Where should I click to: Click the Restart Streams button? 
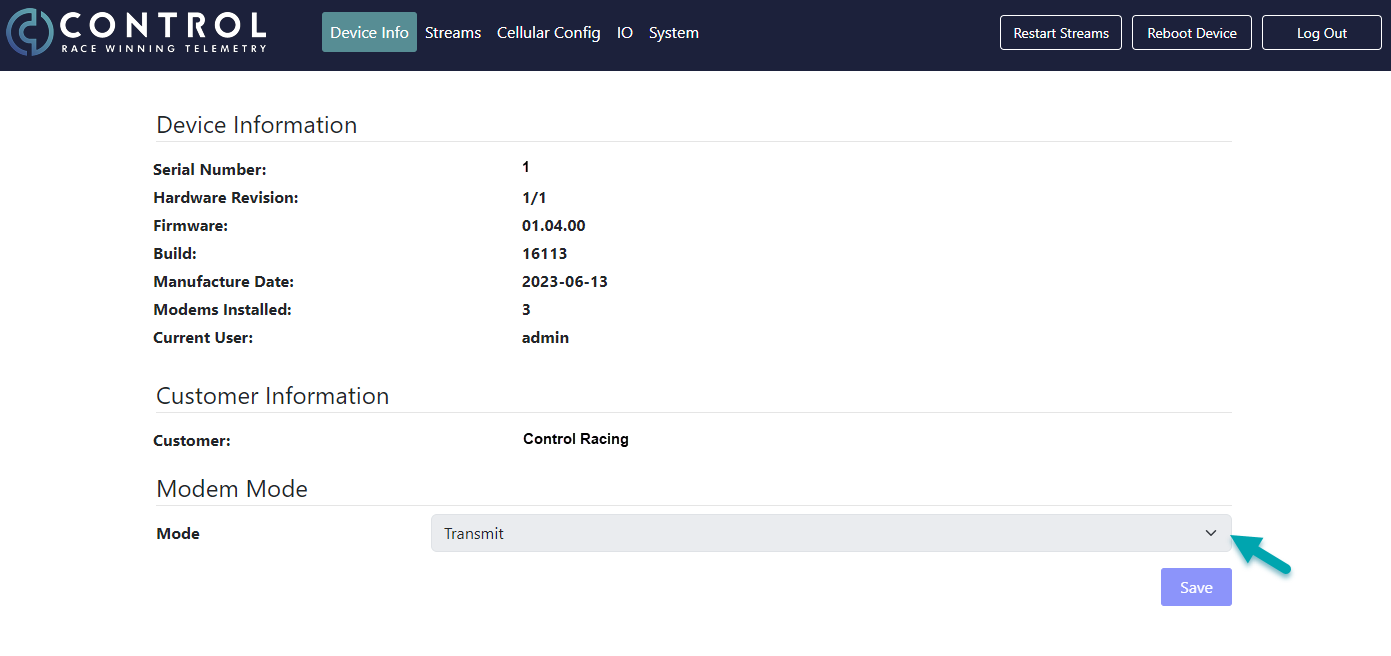click(x=1060, y=32)
